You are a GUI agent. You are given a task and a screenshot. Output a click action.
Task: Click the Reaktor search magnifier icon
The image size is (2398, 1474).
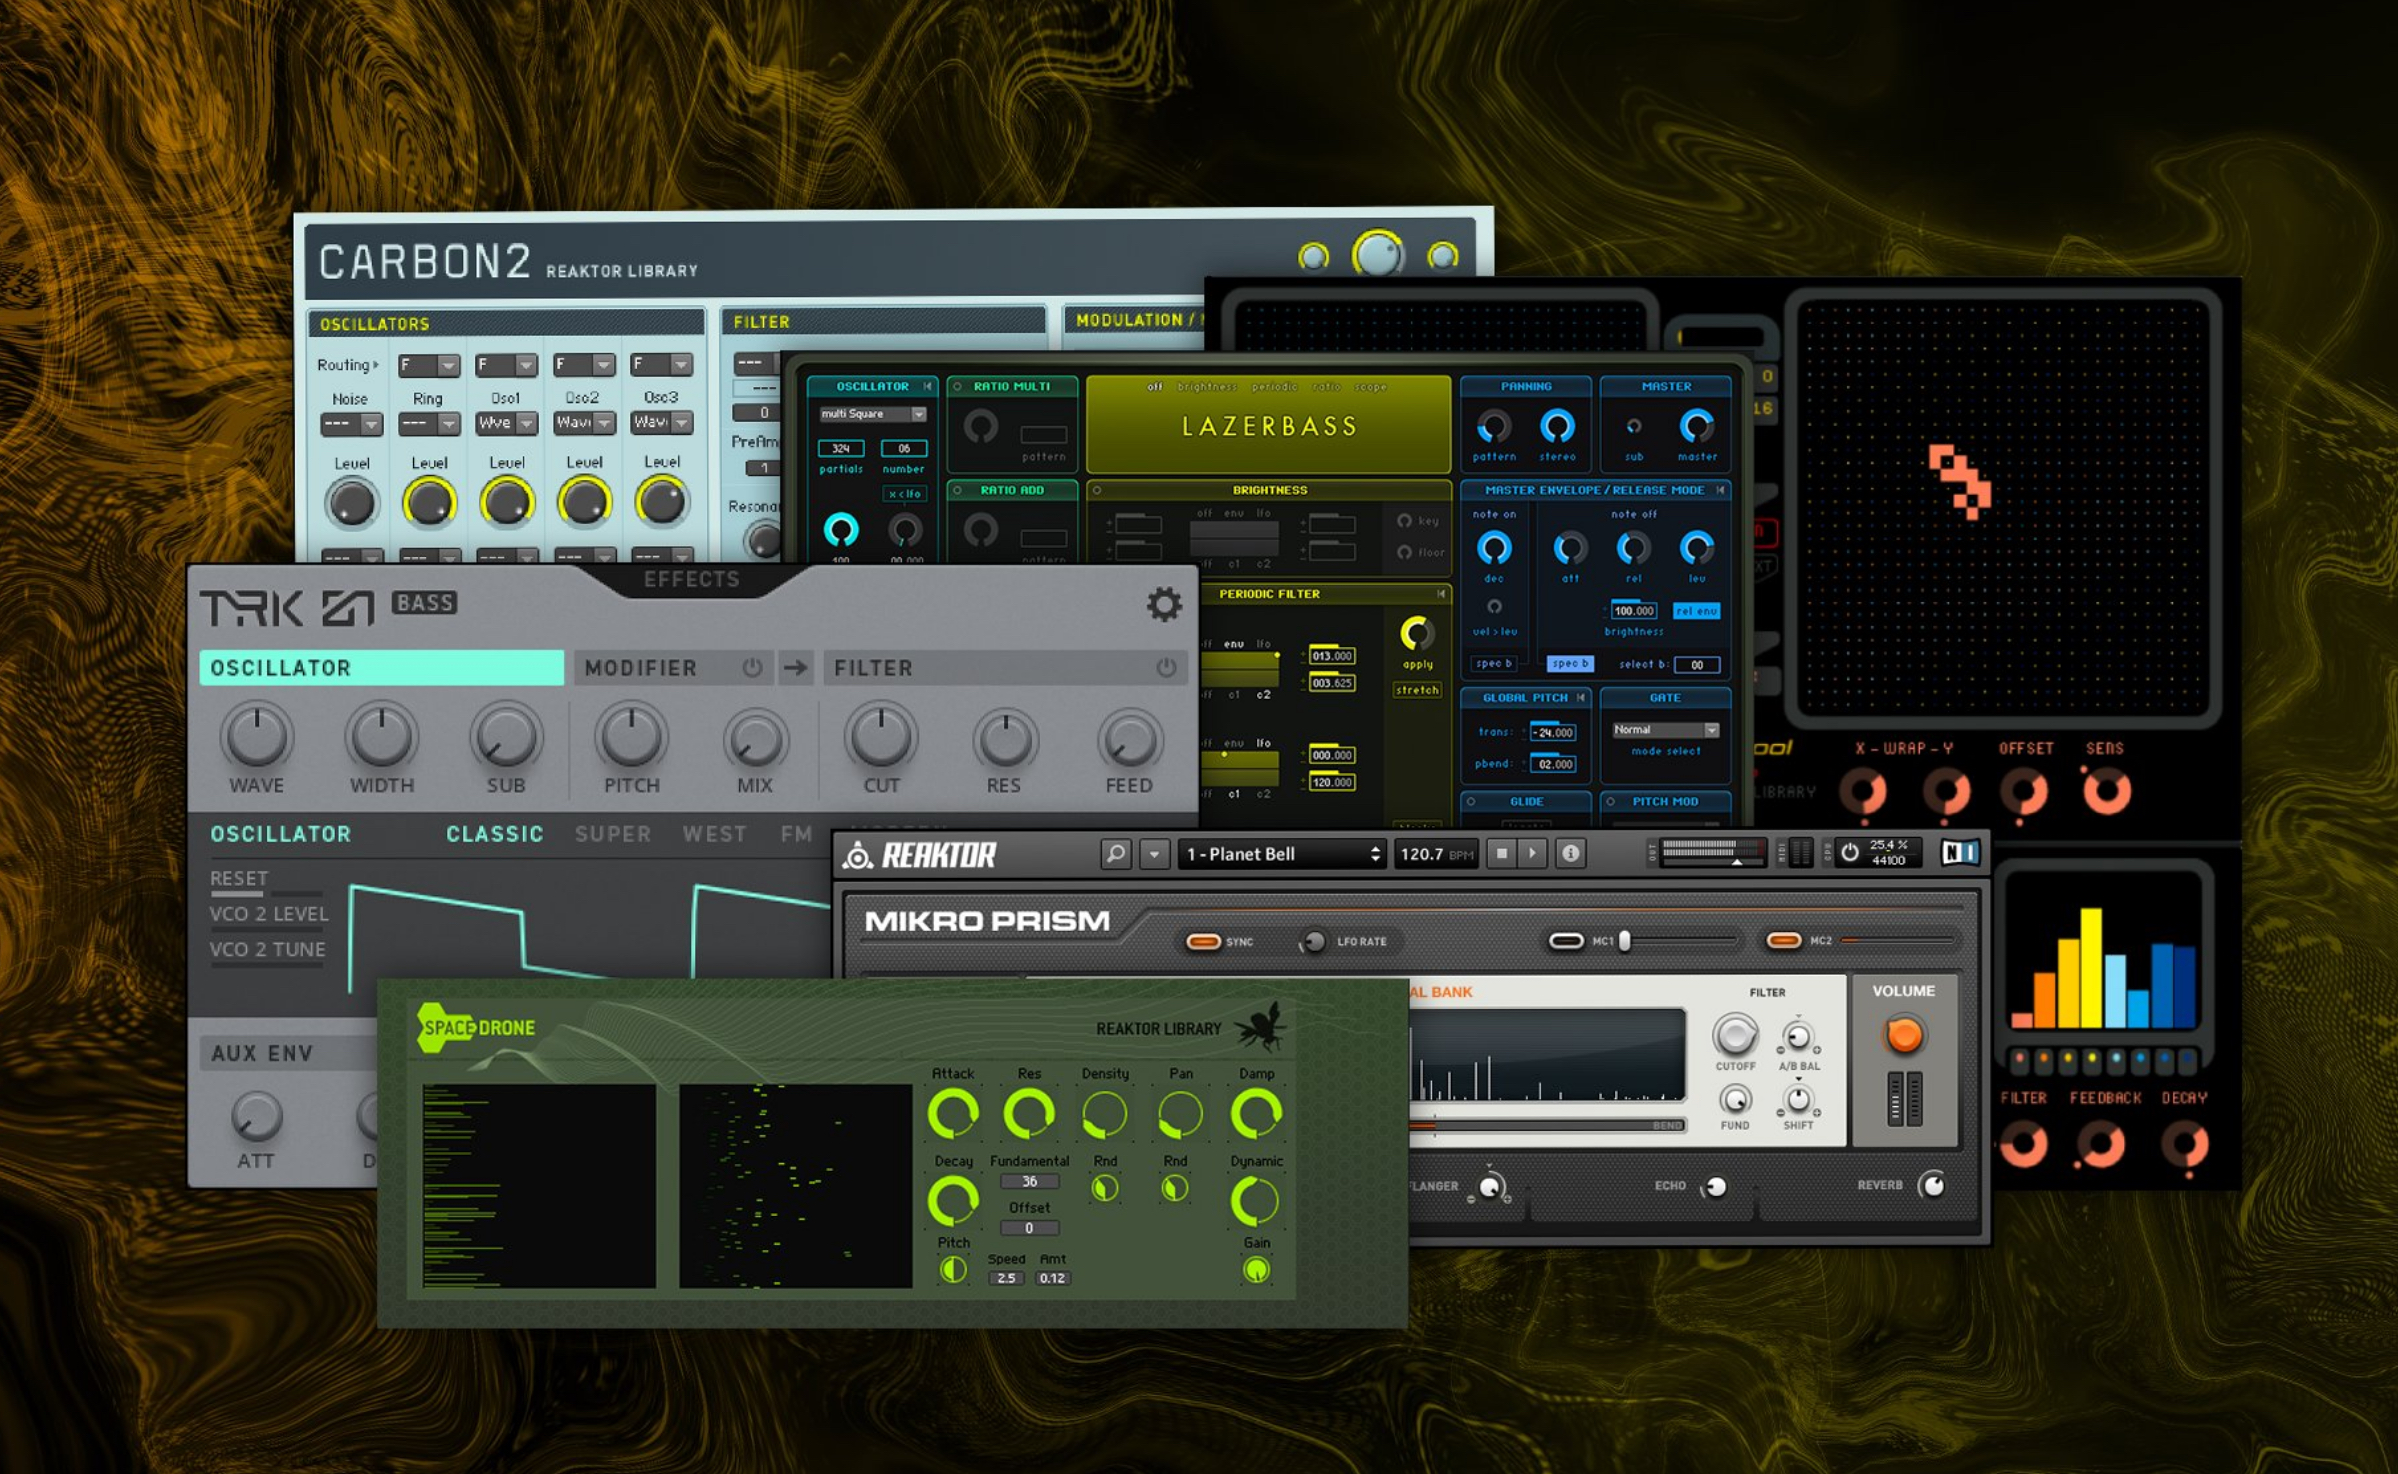(1115, 854)
